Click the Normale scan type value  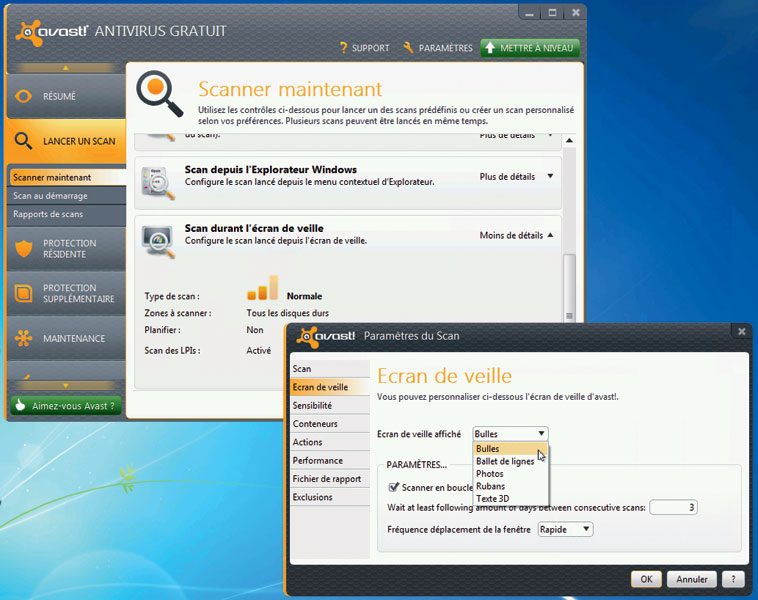(x=304, y=296)
